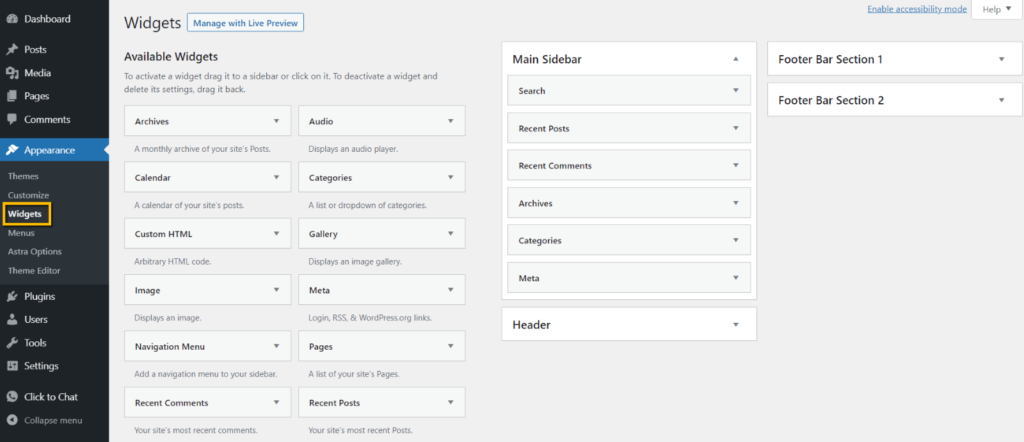Click the Tools wrench icon
Screen dimensions: 1024x442
coord(12,343)
